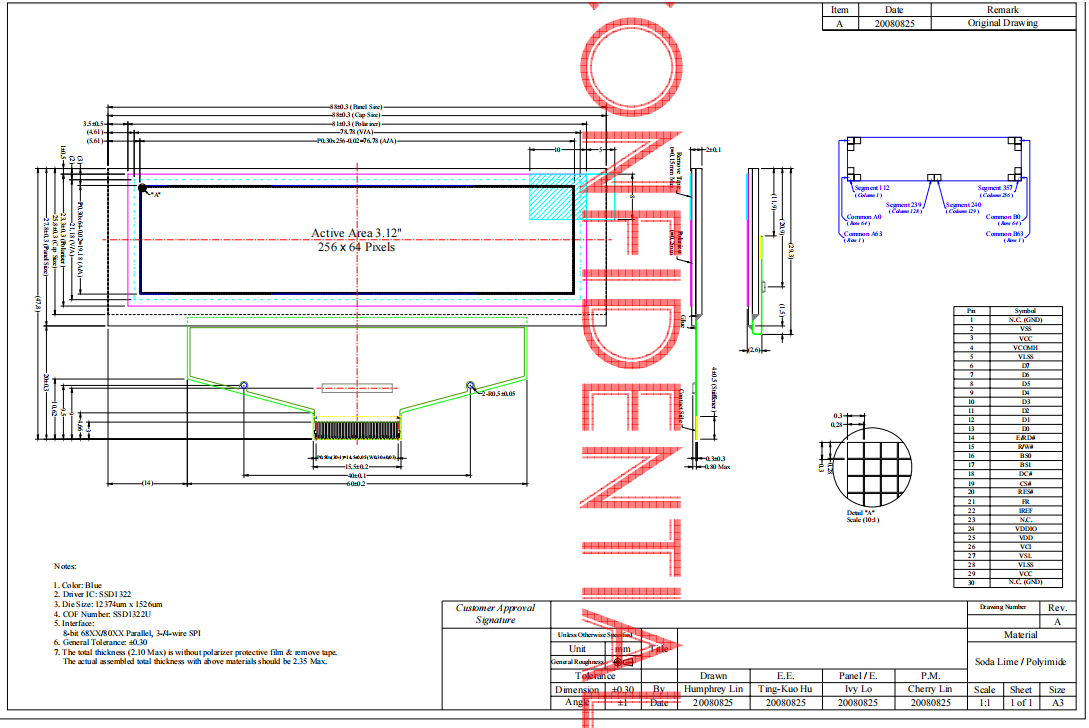Click the Customer Approval Signature box
This screenshot has height=728, width=1089.
point(495,614)
